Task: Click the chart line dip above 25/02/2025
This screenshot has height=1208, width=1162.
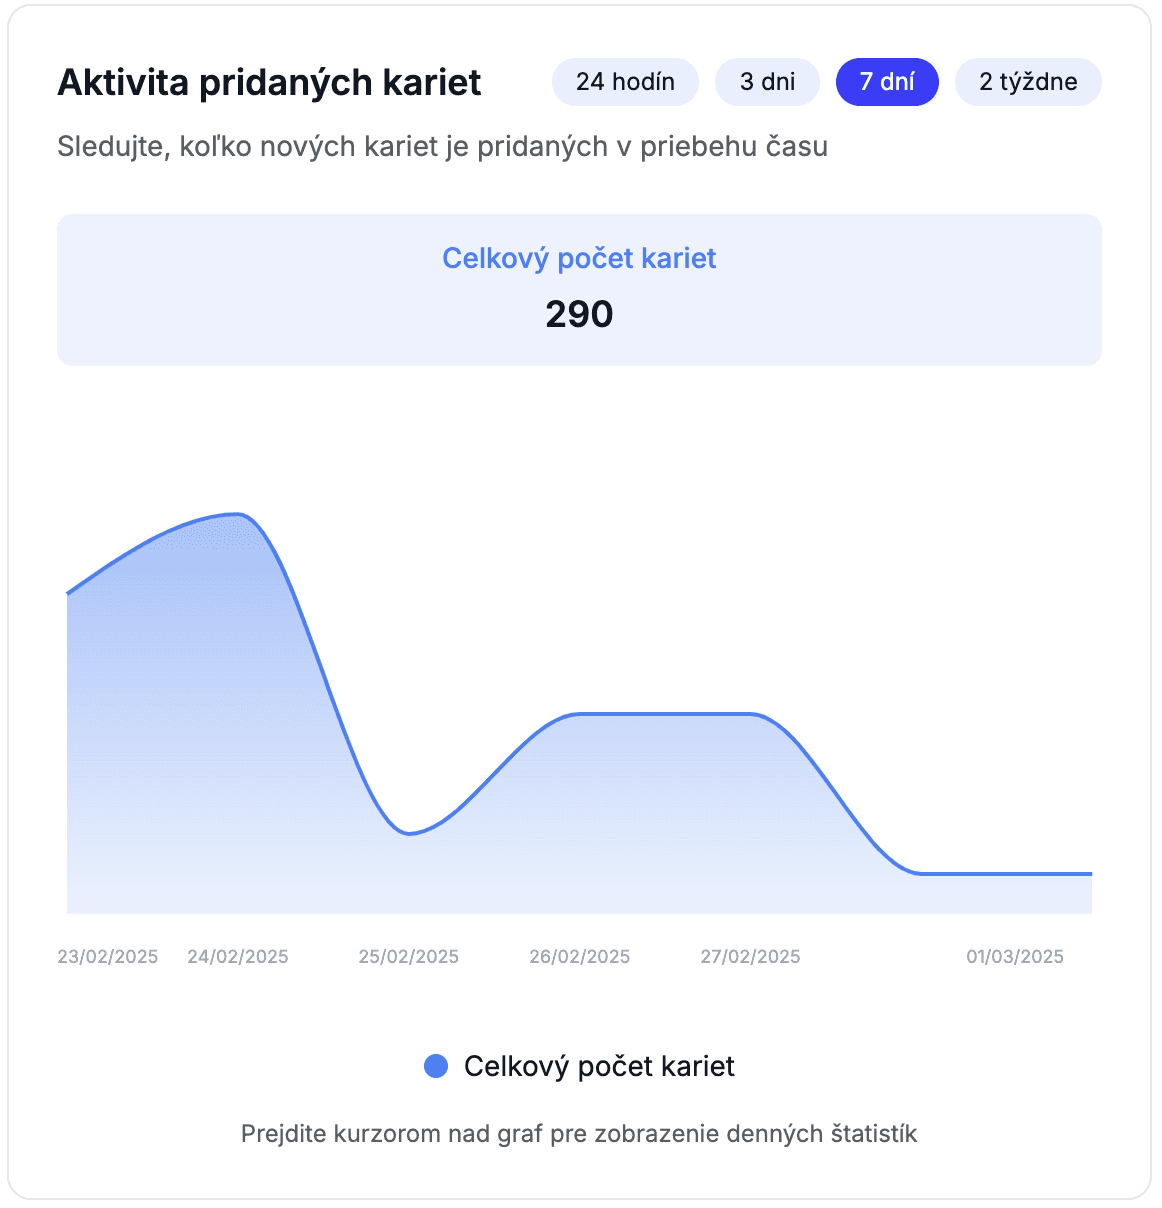Action: tap(409, 833)
